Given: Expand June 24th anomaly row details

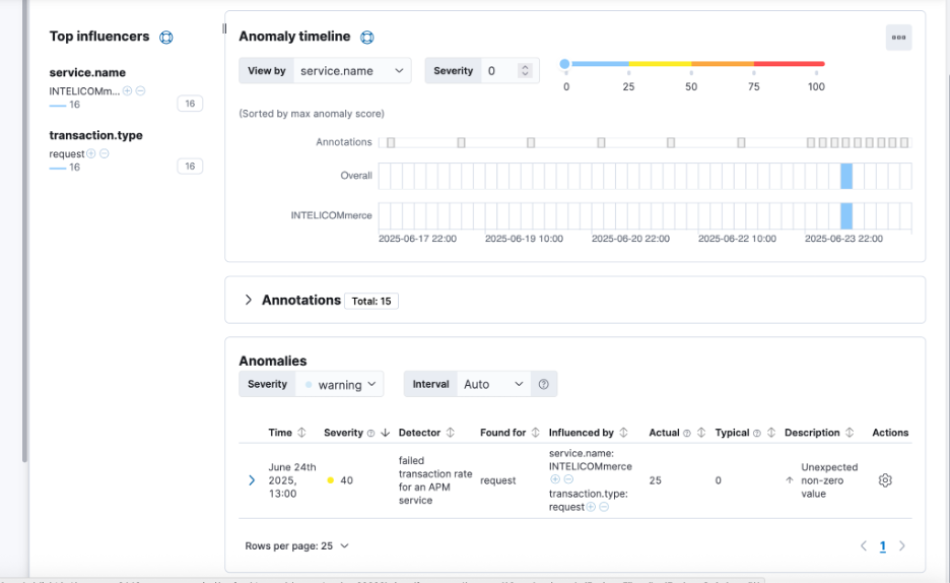Looking at the screenshot, I should point(251,481).
